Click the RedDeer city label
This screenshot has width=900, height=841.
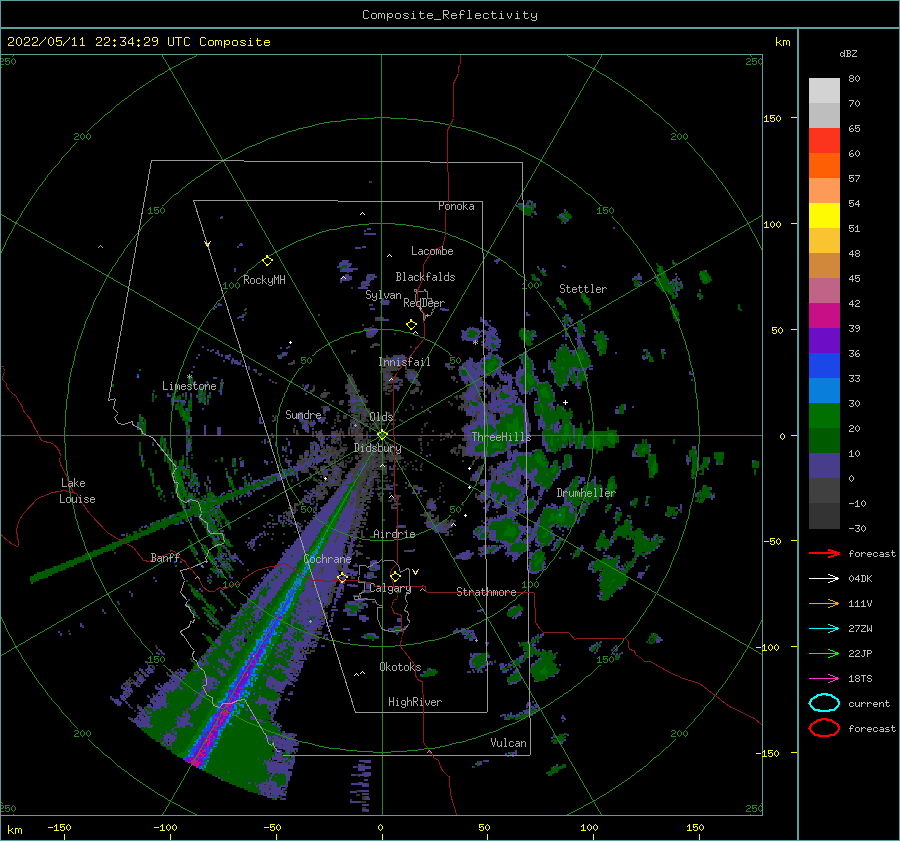click(x=424, y=303)
